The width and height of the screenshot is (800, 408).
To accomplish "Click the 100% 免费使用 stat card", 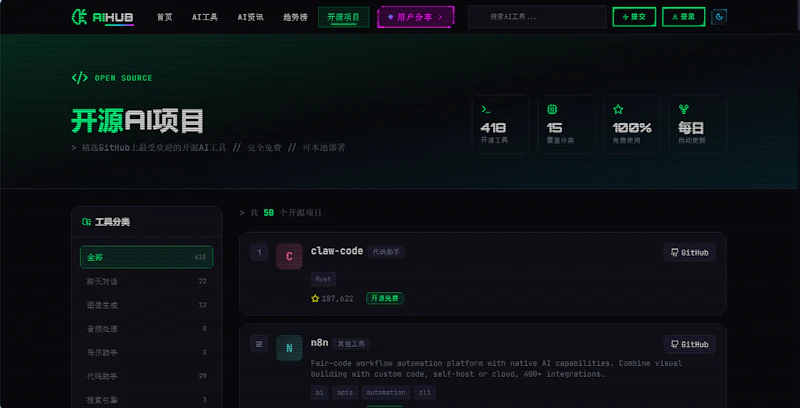I will coord(632,124).
